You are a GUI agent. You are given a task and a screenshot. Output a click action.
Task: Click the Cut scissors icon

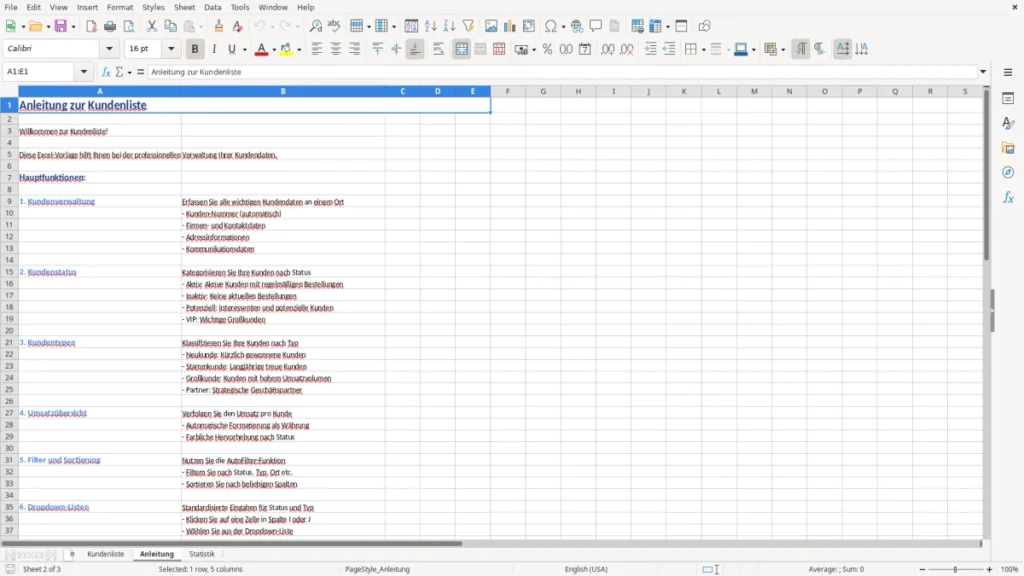point(152,26)
